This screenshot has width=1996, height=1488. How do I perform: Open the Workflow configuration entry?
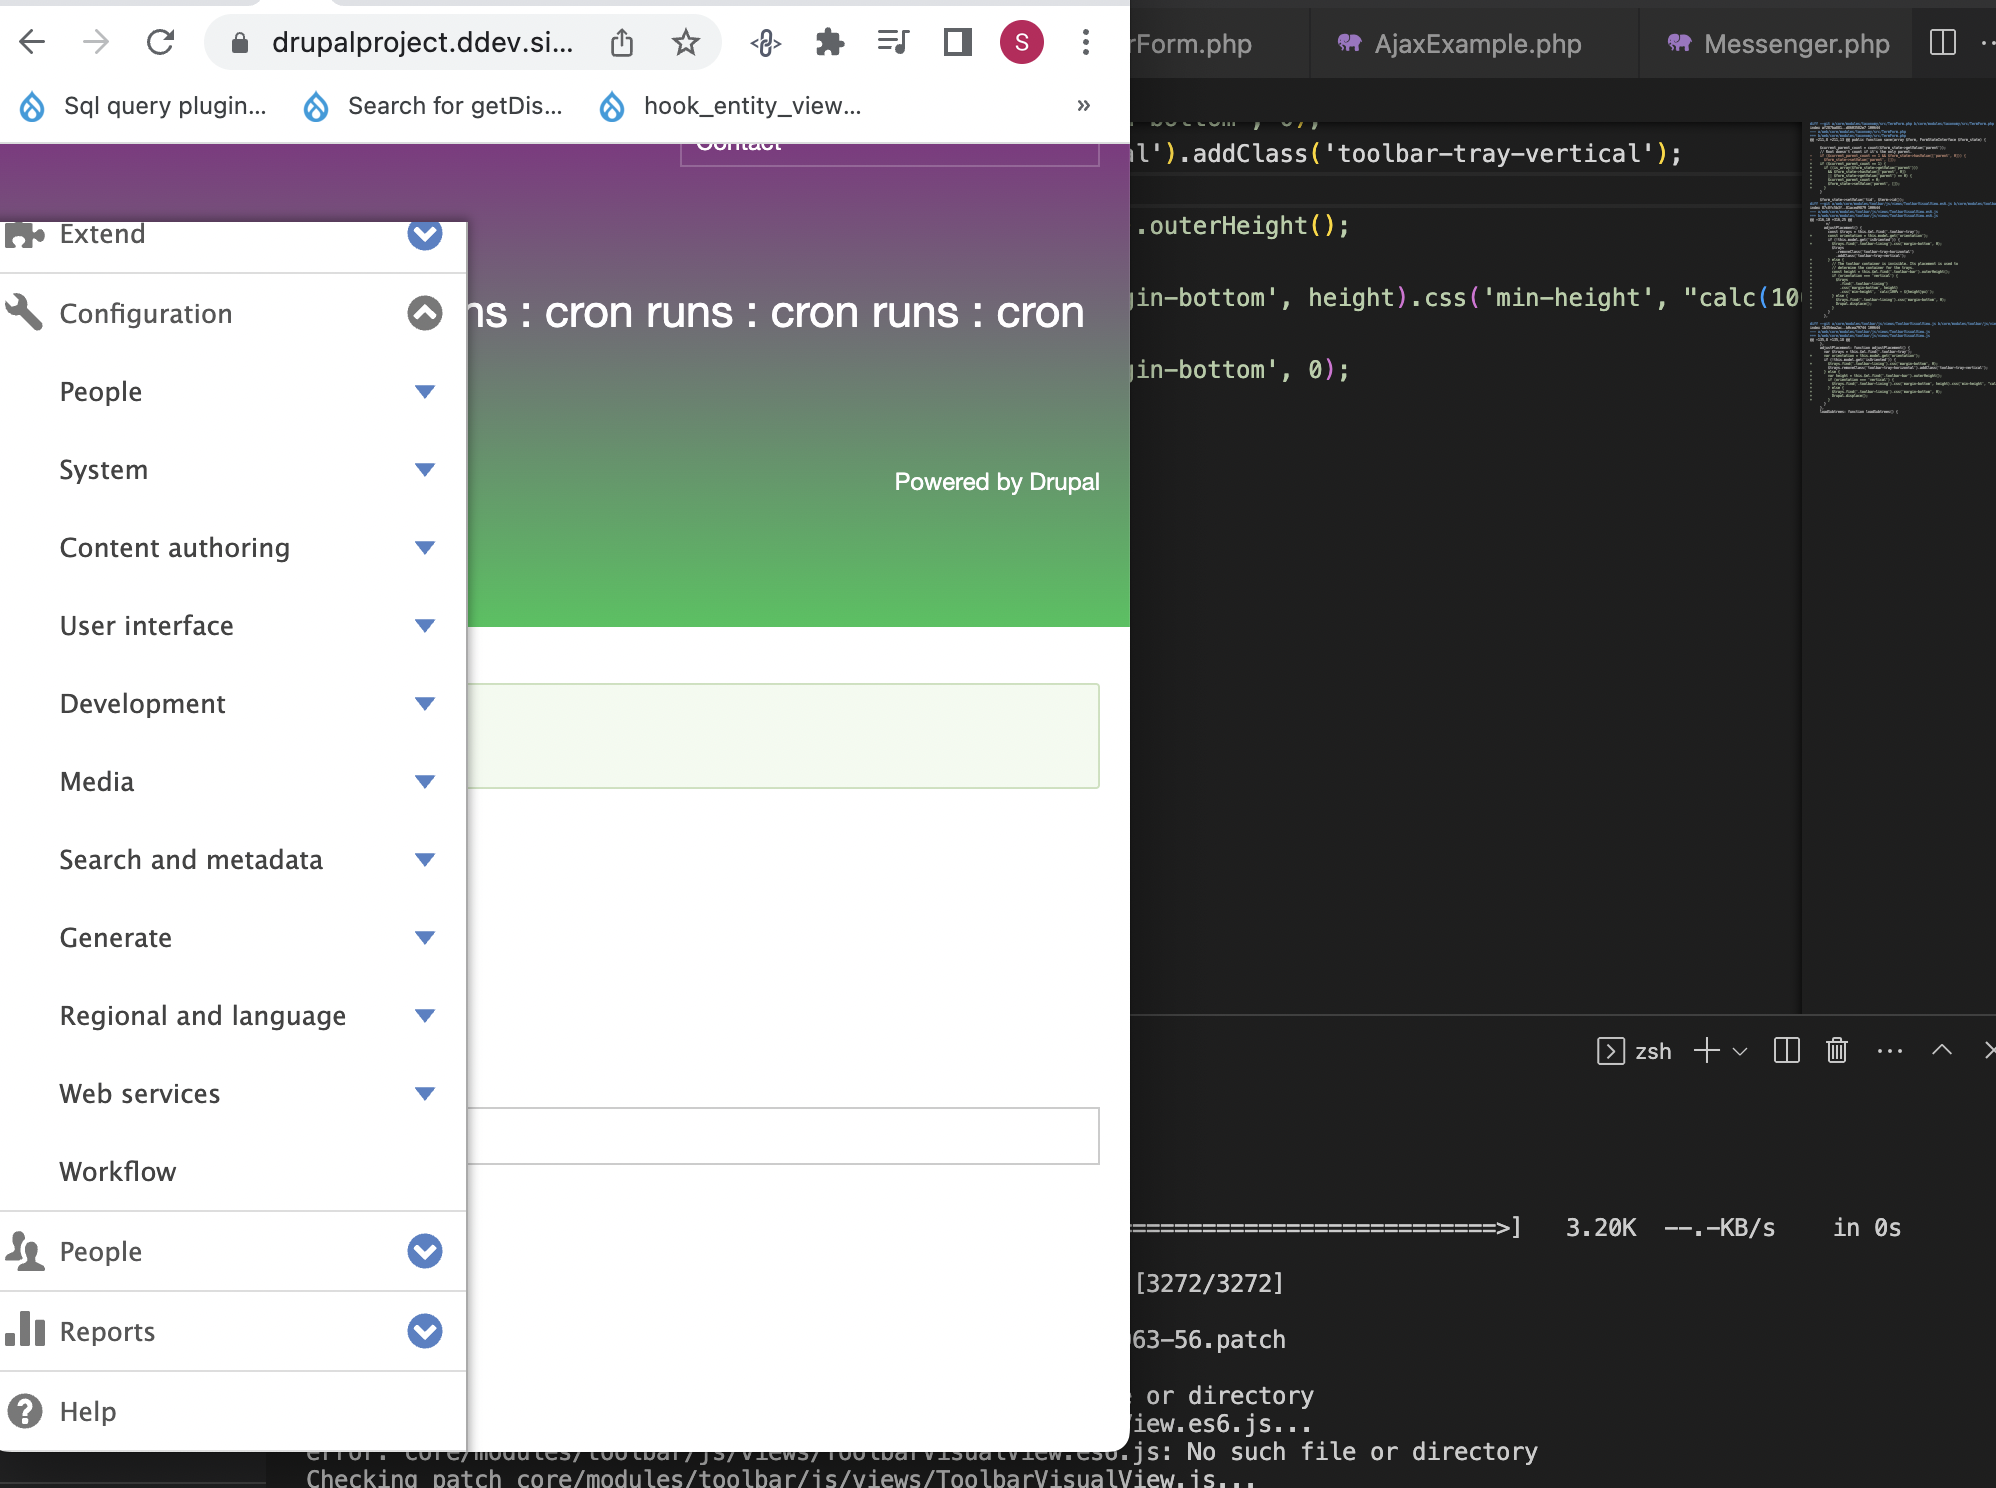click(x=118, y=1171)
